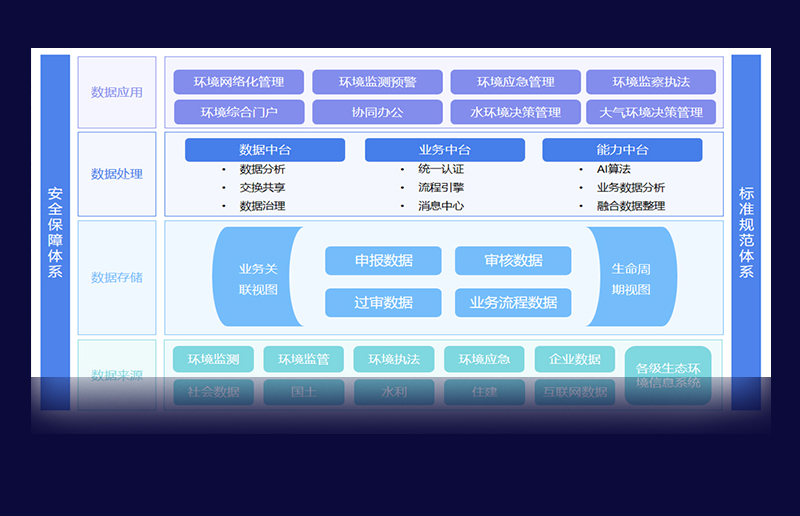Click the 各级生态环境信息系统 block
Screen dimensions: 800x516
point(668,375)
